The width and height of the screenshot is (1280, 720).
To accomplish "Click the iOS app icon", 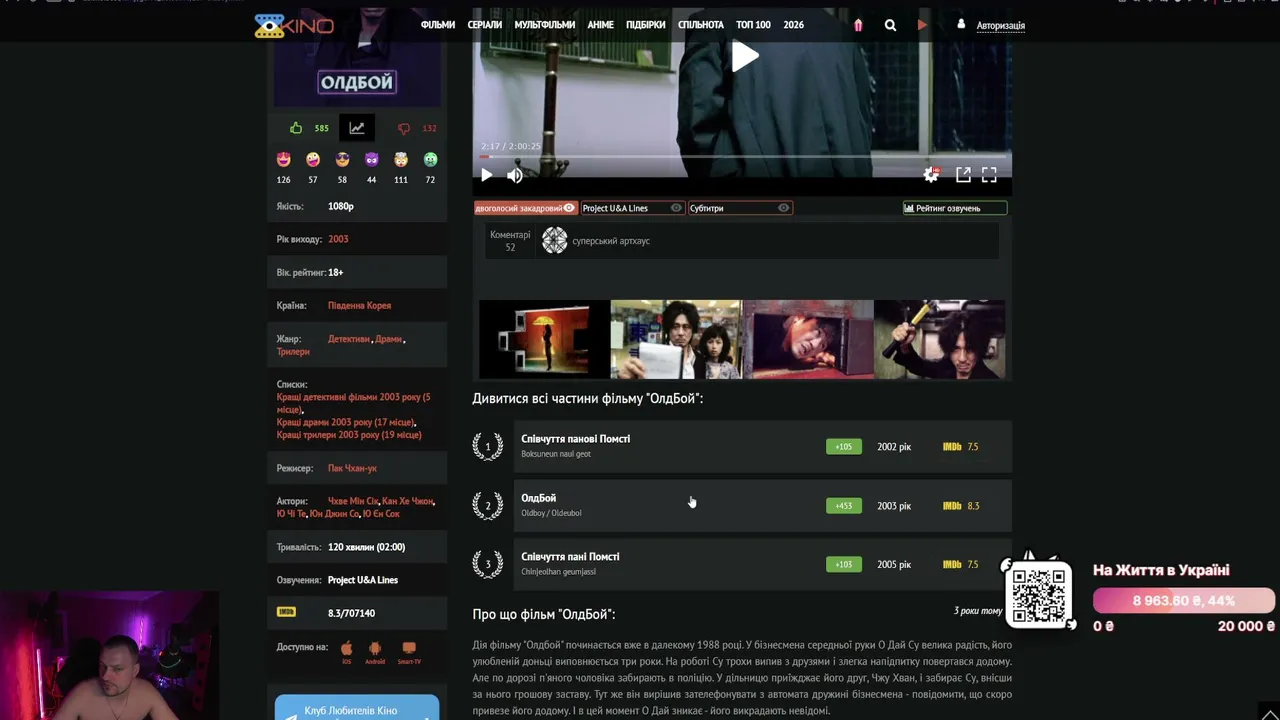I will [x=347, y=648].
